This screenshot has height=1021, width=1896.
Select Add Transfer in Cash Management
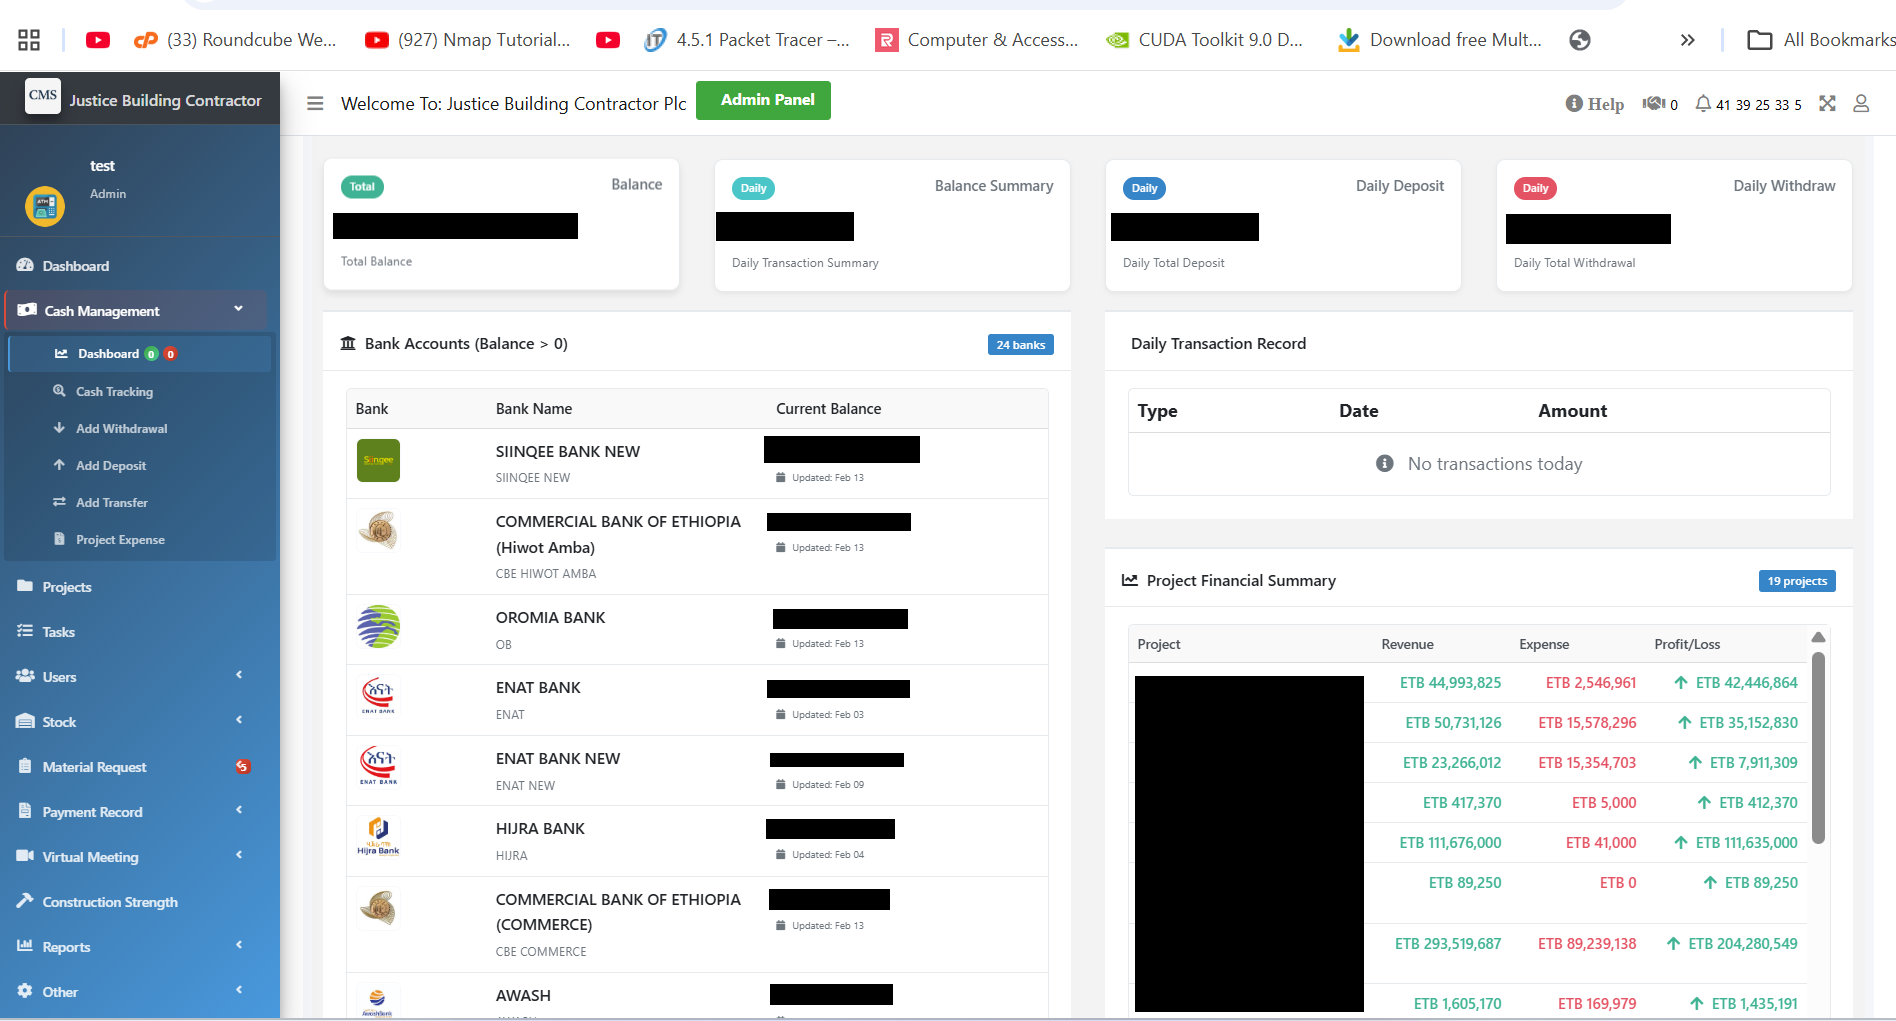pyautogui.click(x=112, y=502)
